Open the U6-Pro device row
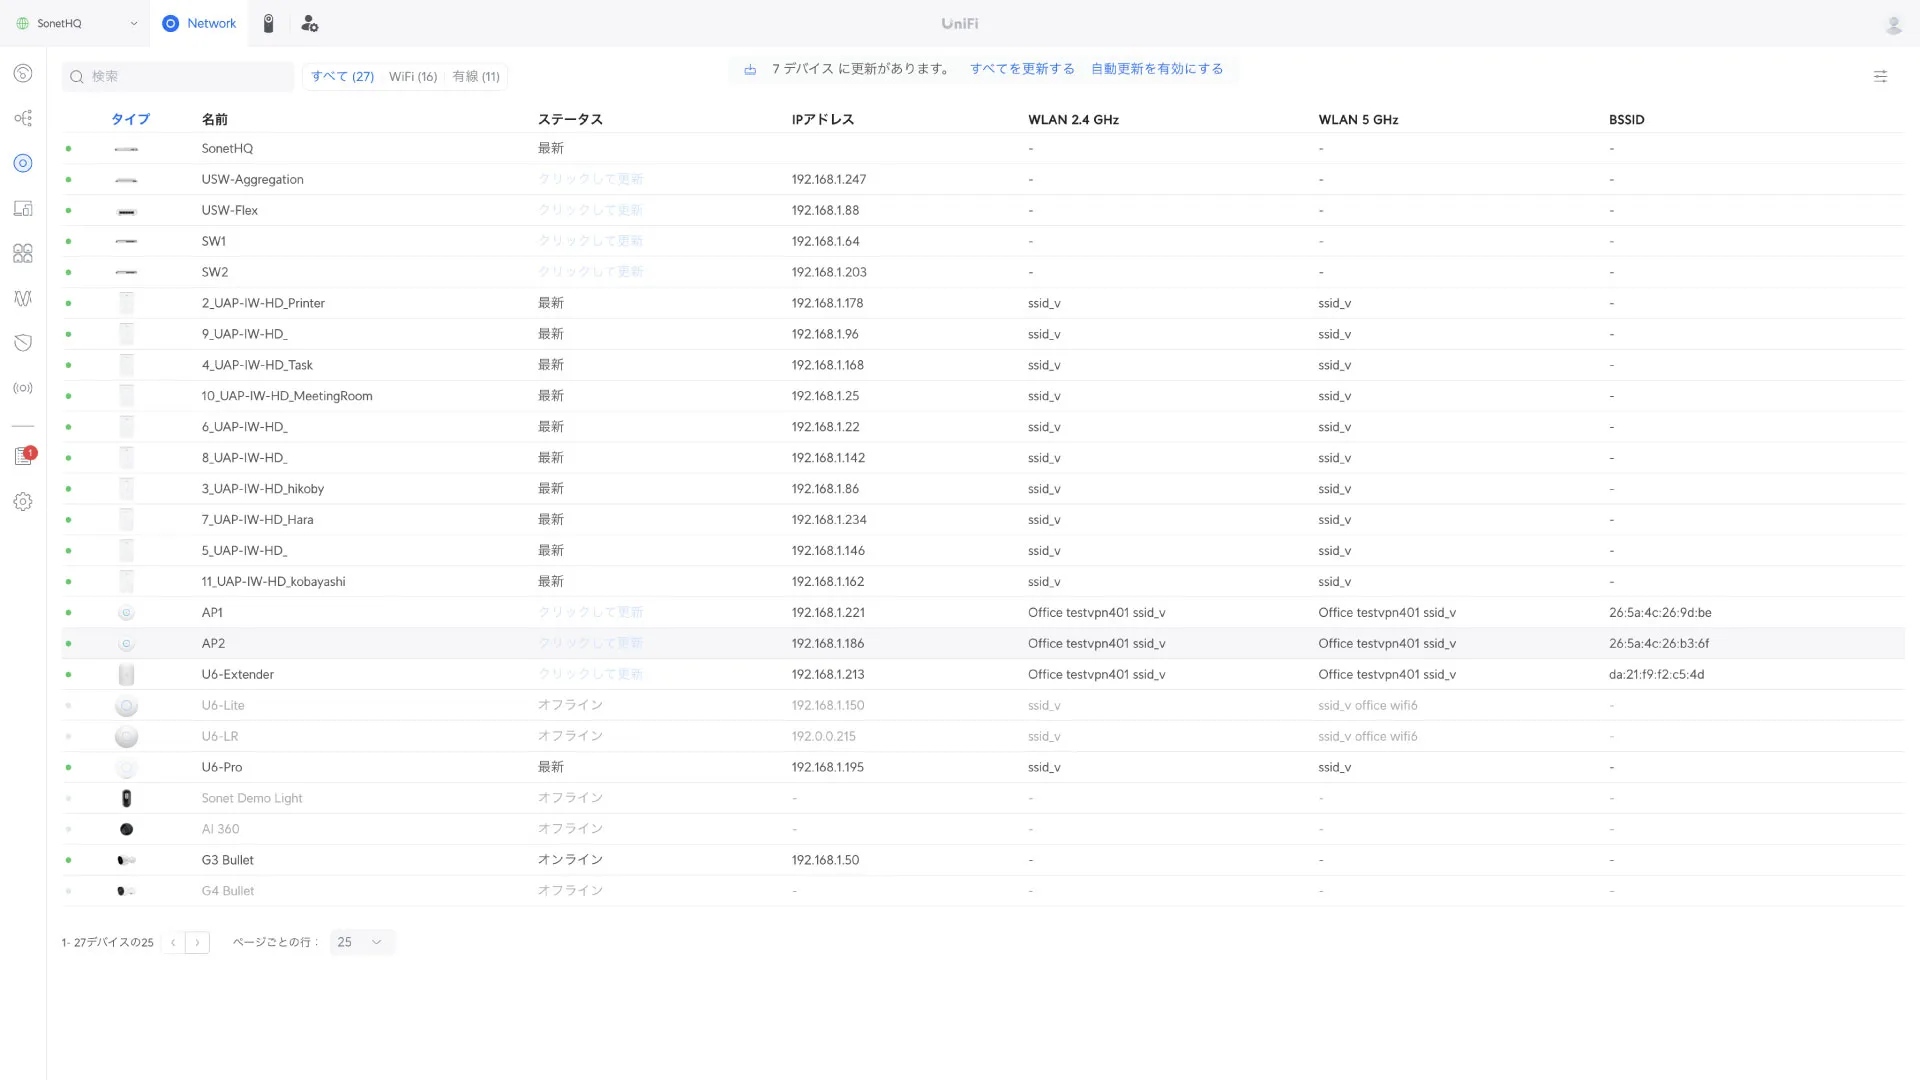This screenshot has width=1920, height=1080. [983, 767]
